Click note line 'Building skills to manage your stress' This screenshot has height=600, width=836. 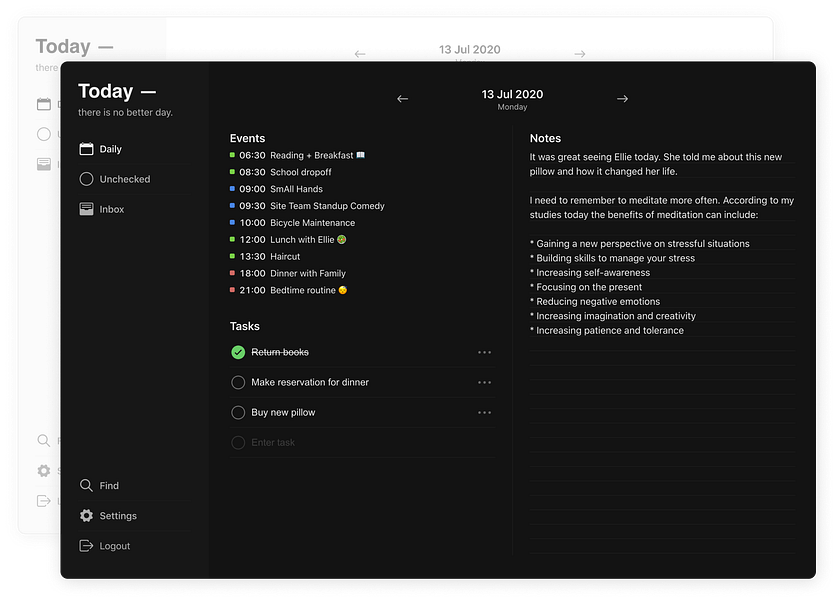[x=613, y=258]
